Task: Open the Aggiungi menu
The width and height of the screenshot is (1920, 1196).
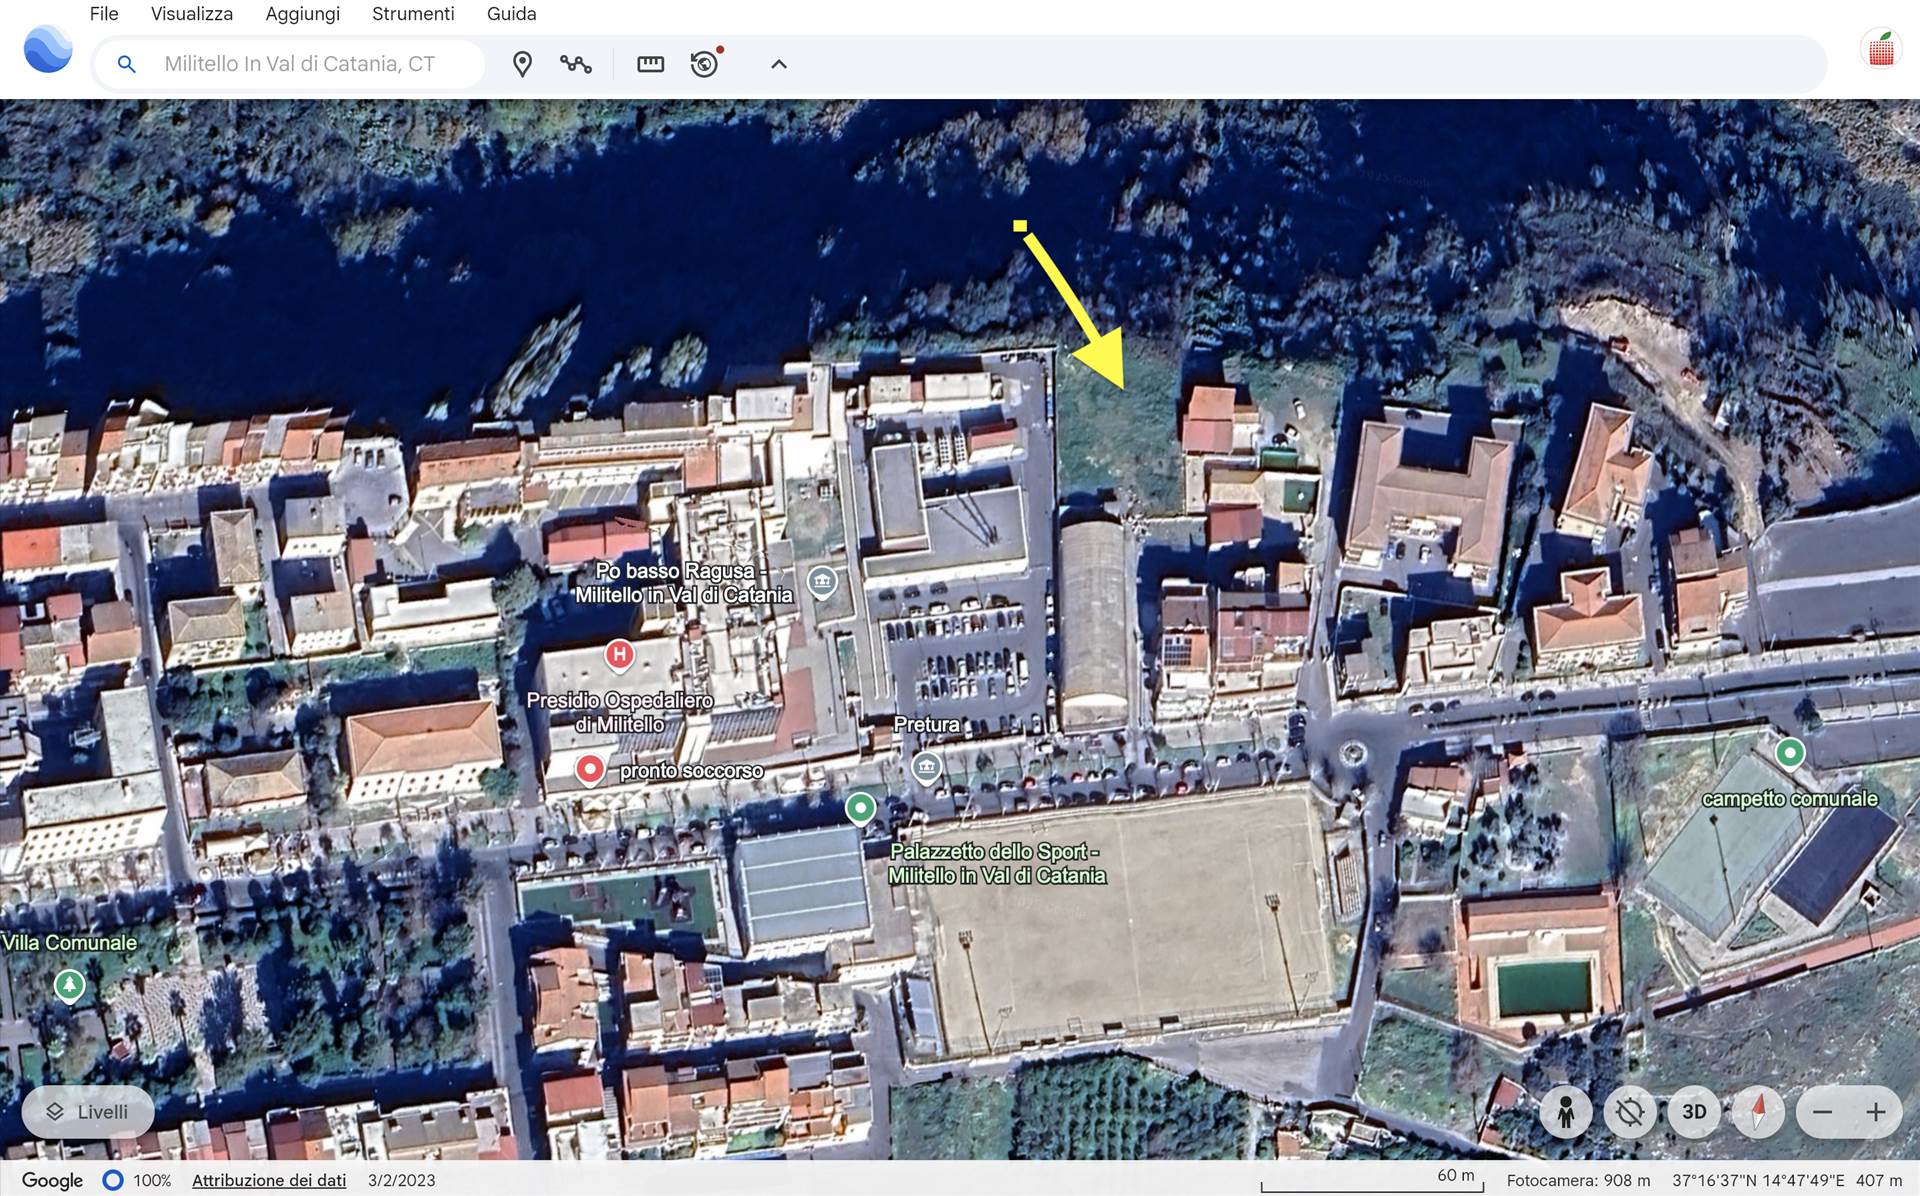Action: click(302, 14)
